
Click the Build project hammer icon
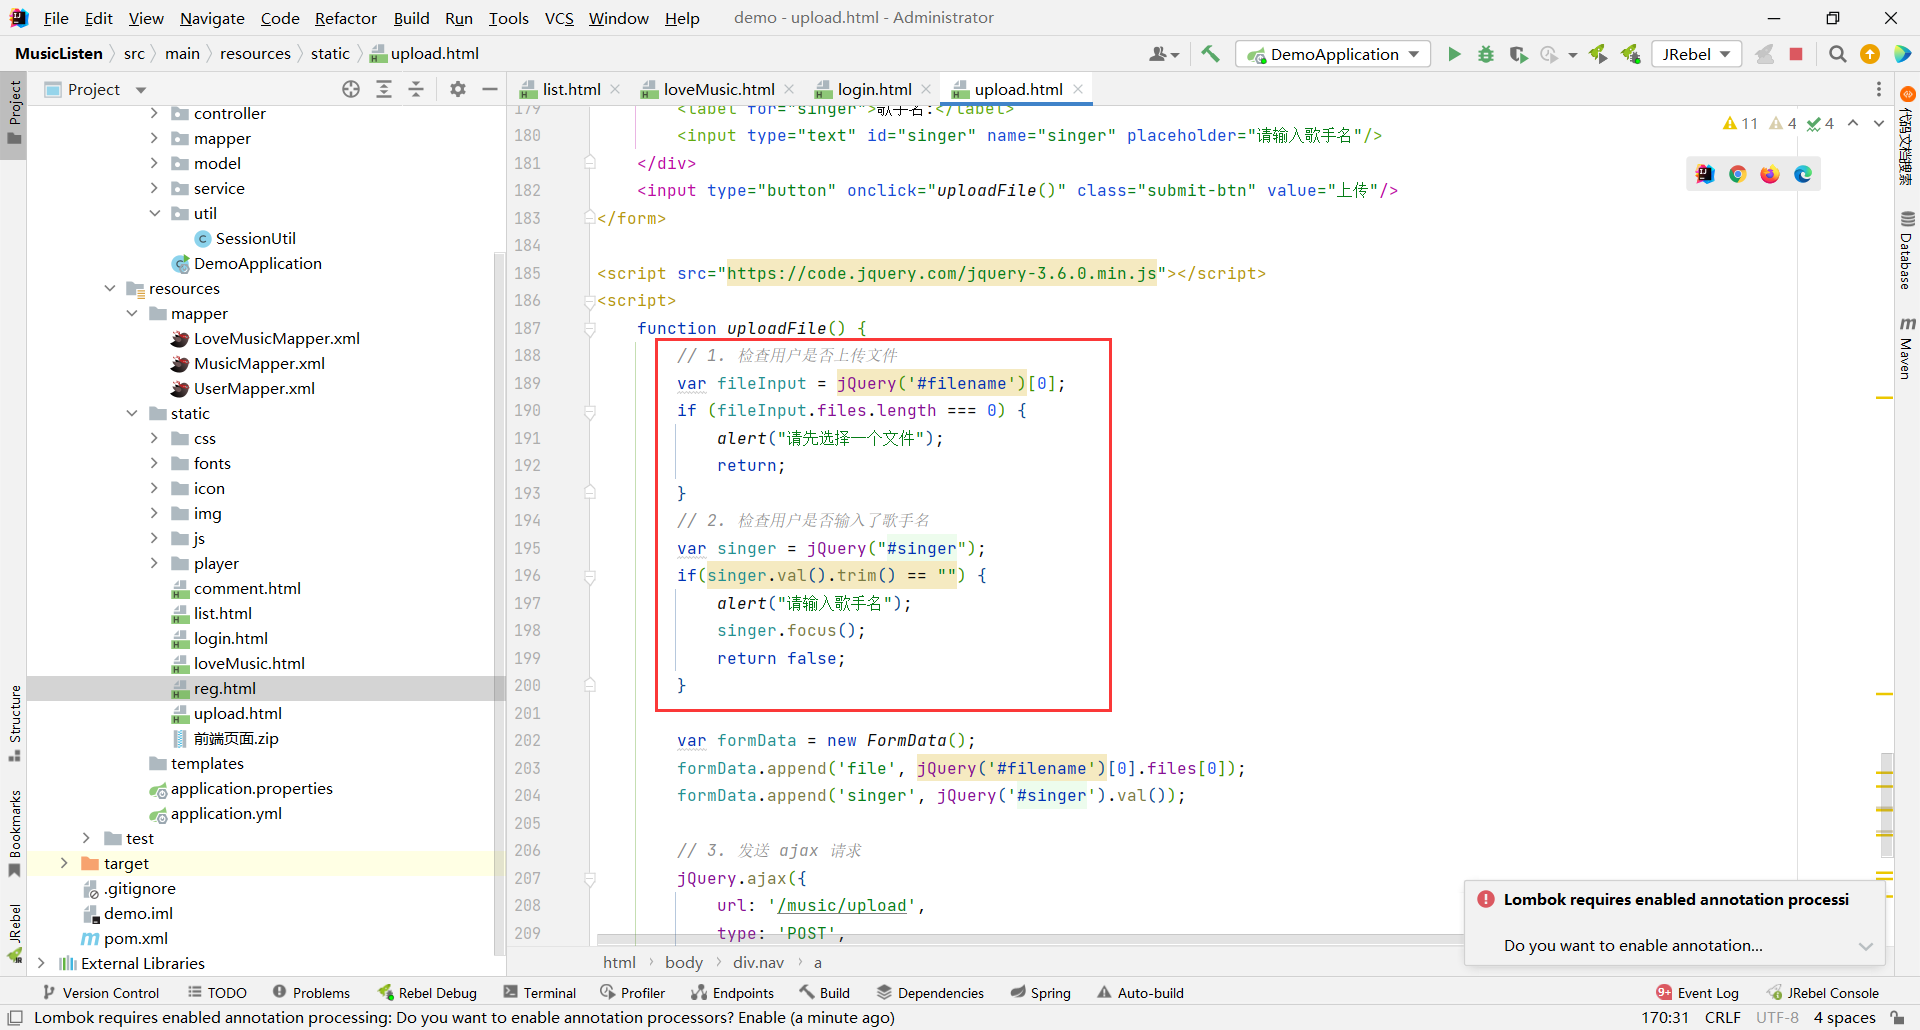point(1210,54)
